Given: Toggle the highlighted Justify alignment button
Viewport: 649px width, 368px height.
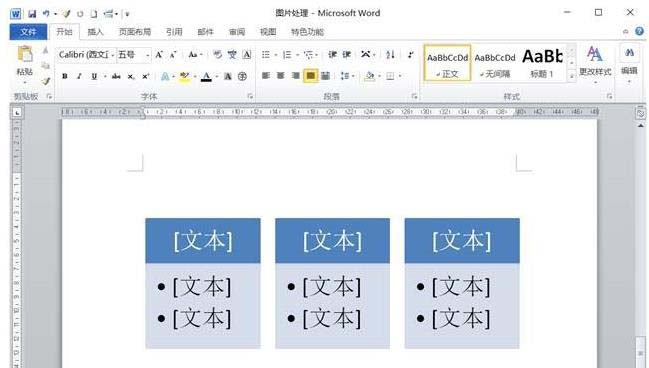Looking at the screenshot, I should (x=310, y=76).
